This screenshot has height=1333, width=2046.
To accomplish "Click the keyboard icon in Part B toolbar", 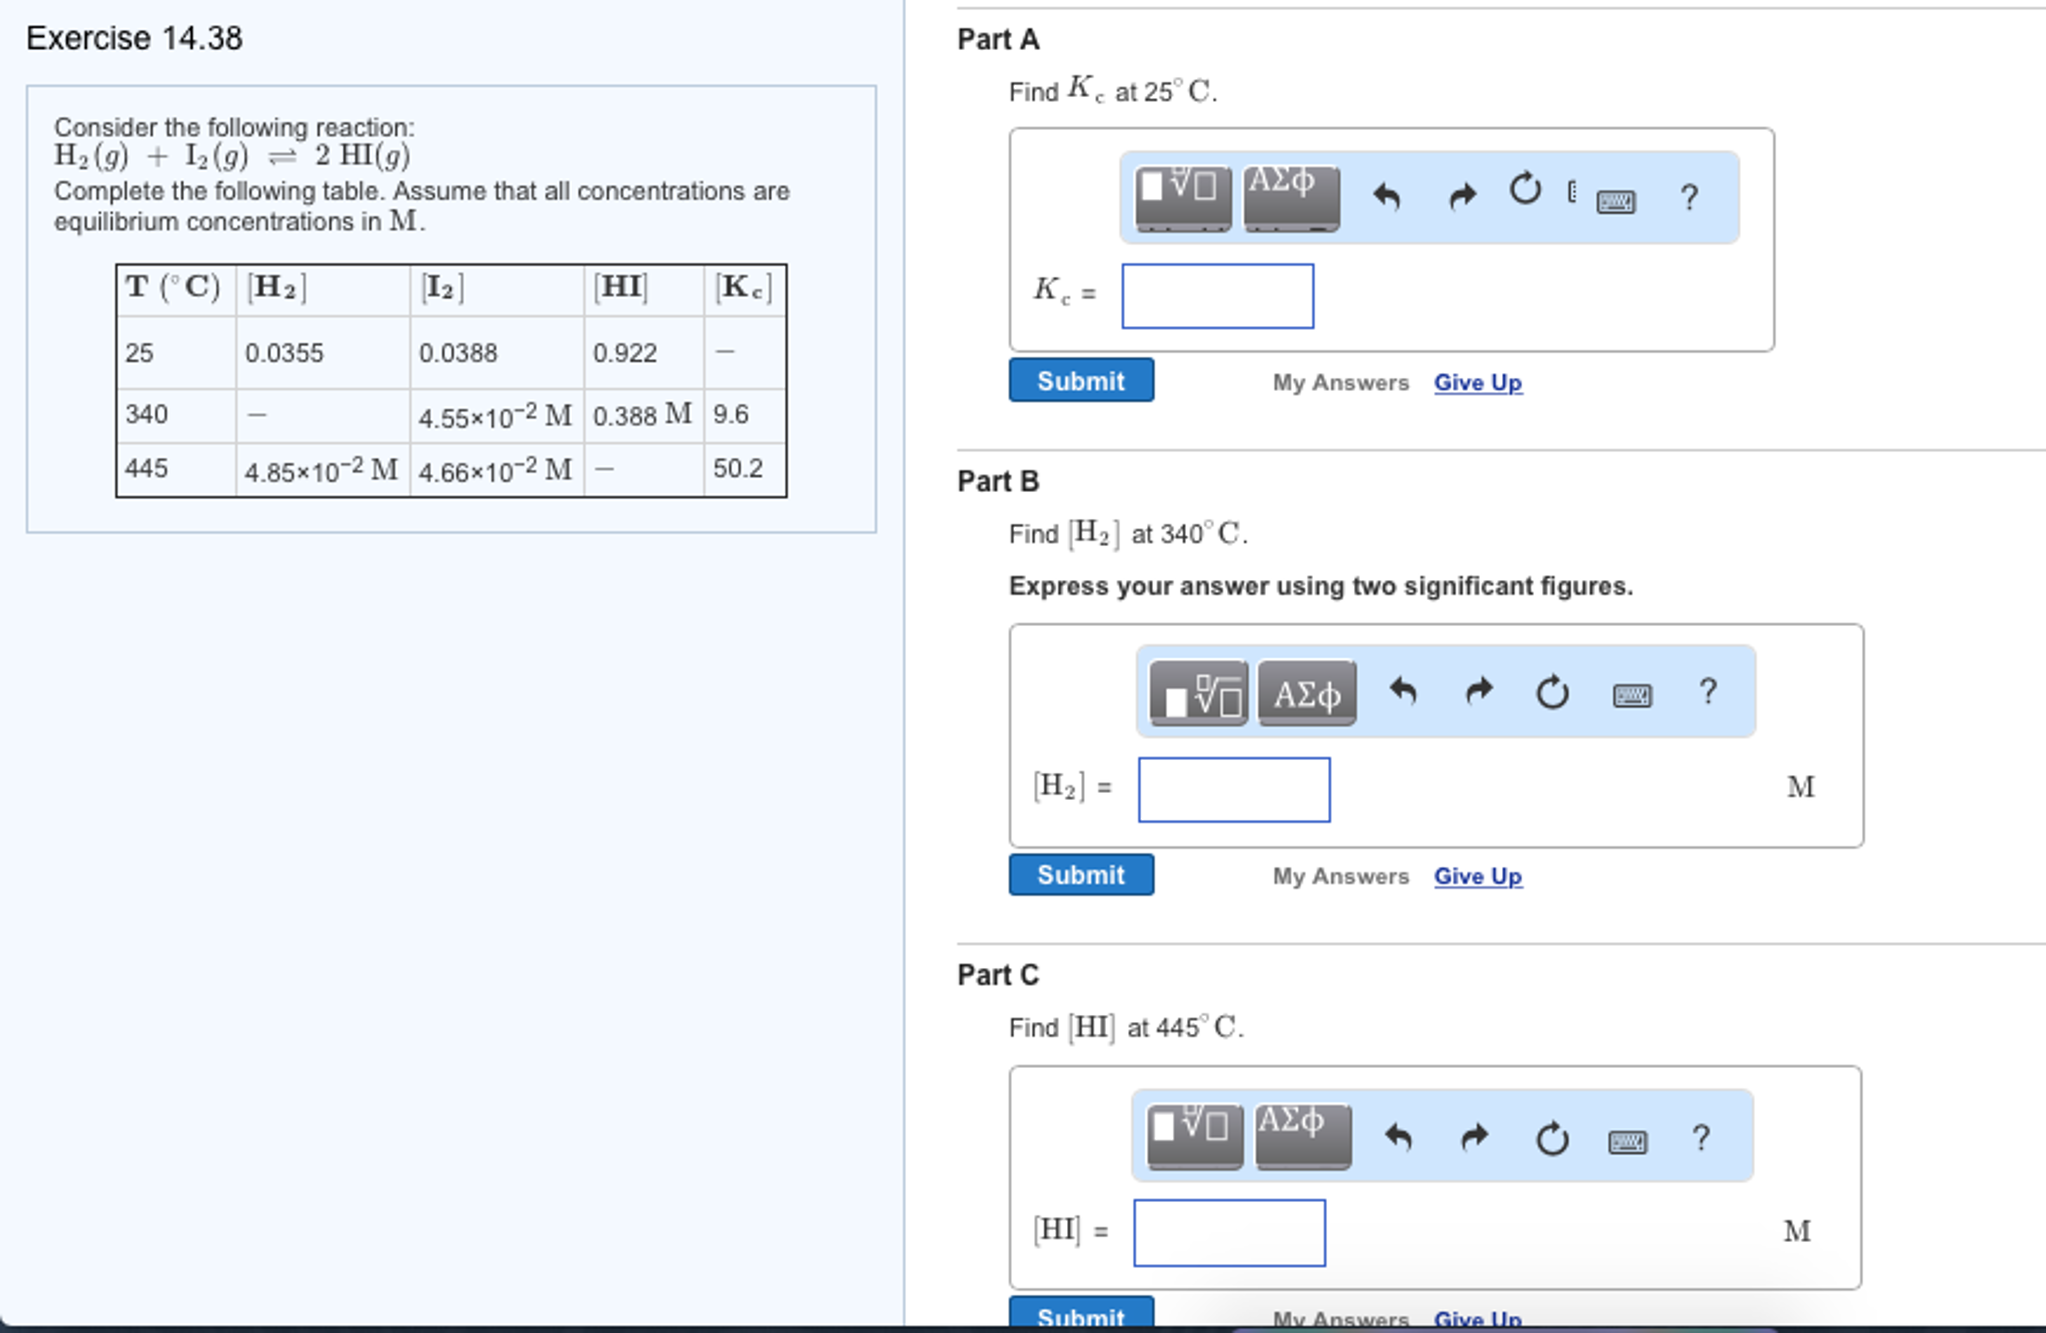I will [x=1633, y=694].
